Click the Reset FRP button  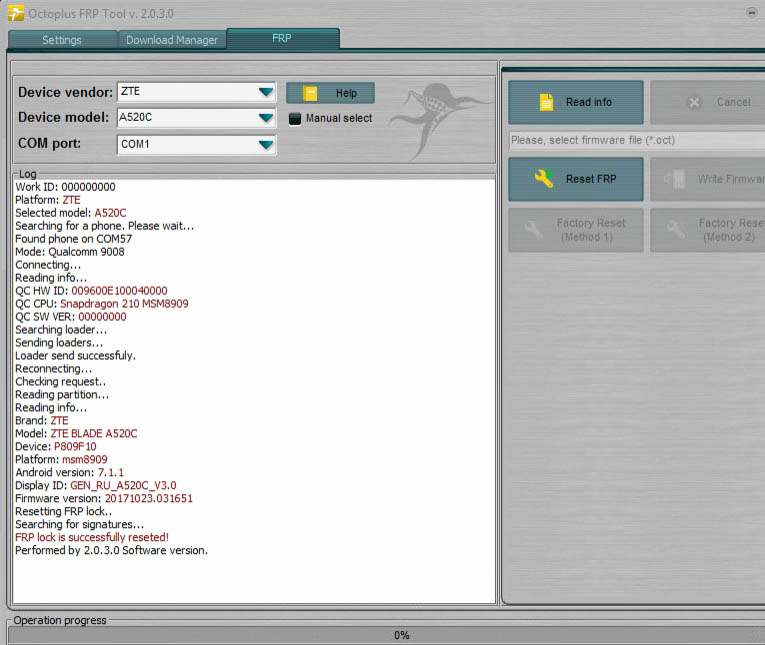point(576,179)
